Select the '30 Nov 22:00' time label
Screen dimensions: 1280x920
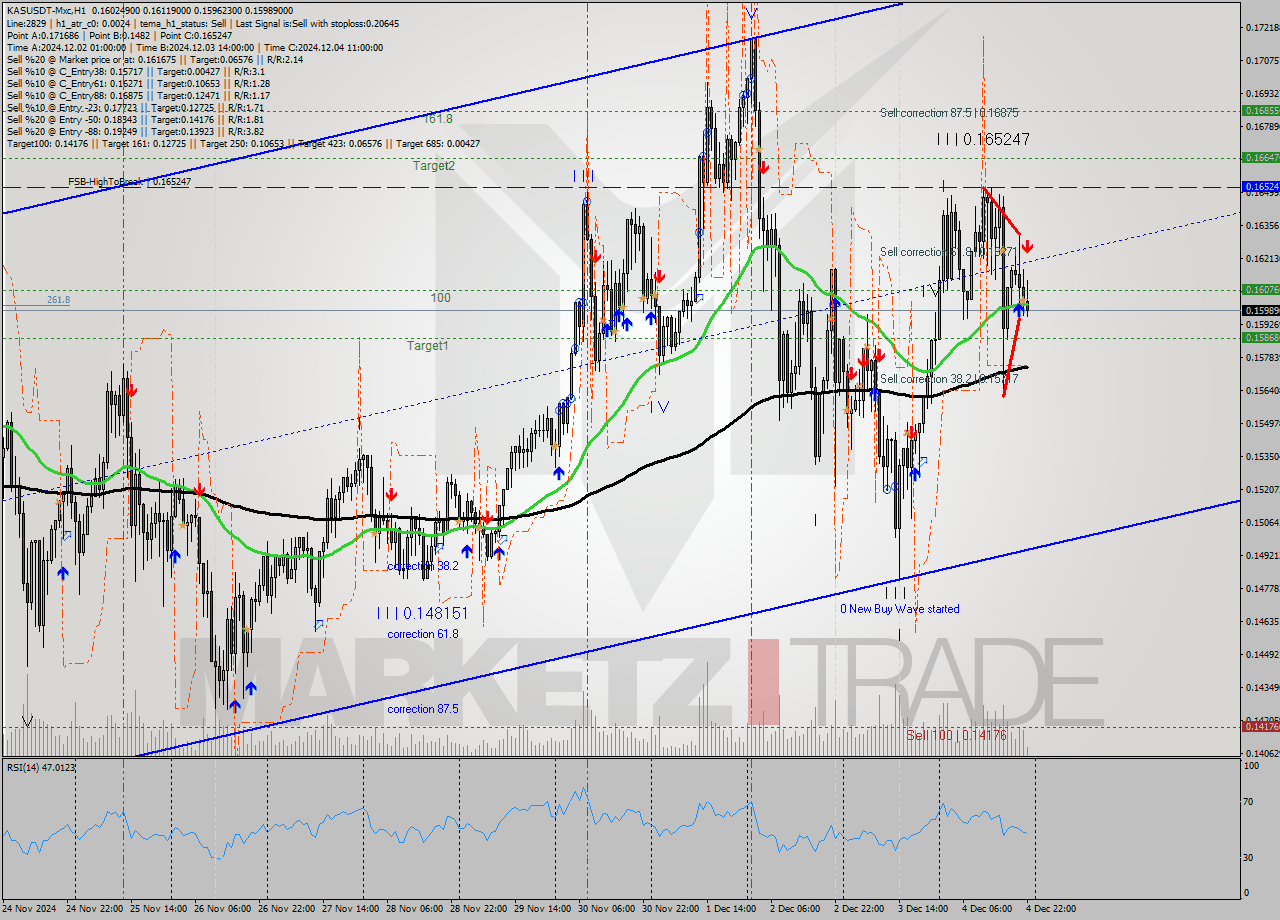673,909
